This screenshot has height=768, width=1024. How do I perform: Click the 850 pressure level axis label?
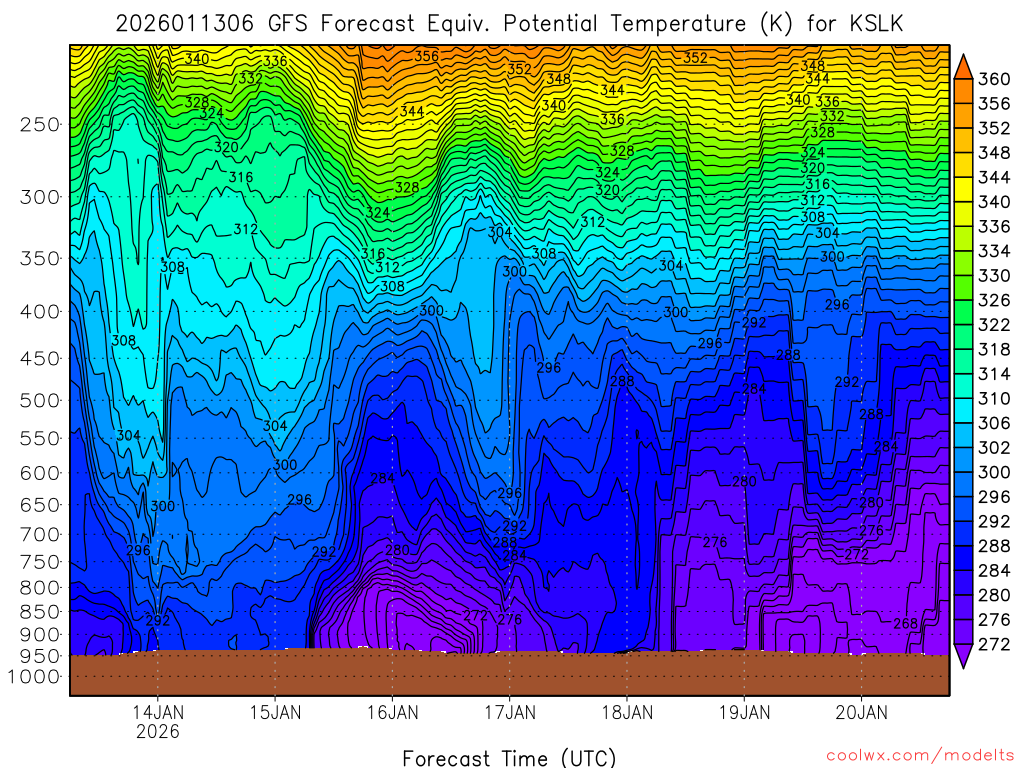[40, 611]
